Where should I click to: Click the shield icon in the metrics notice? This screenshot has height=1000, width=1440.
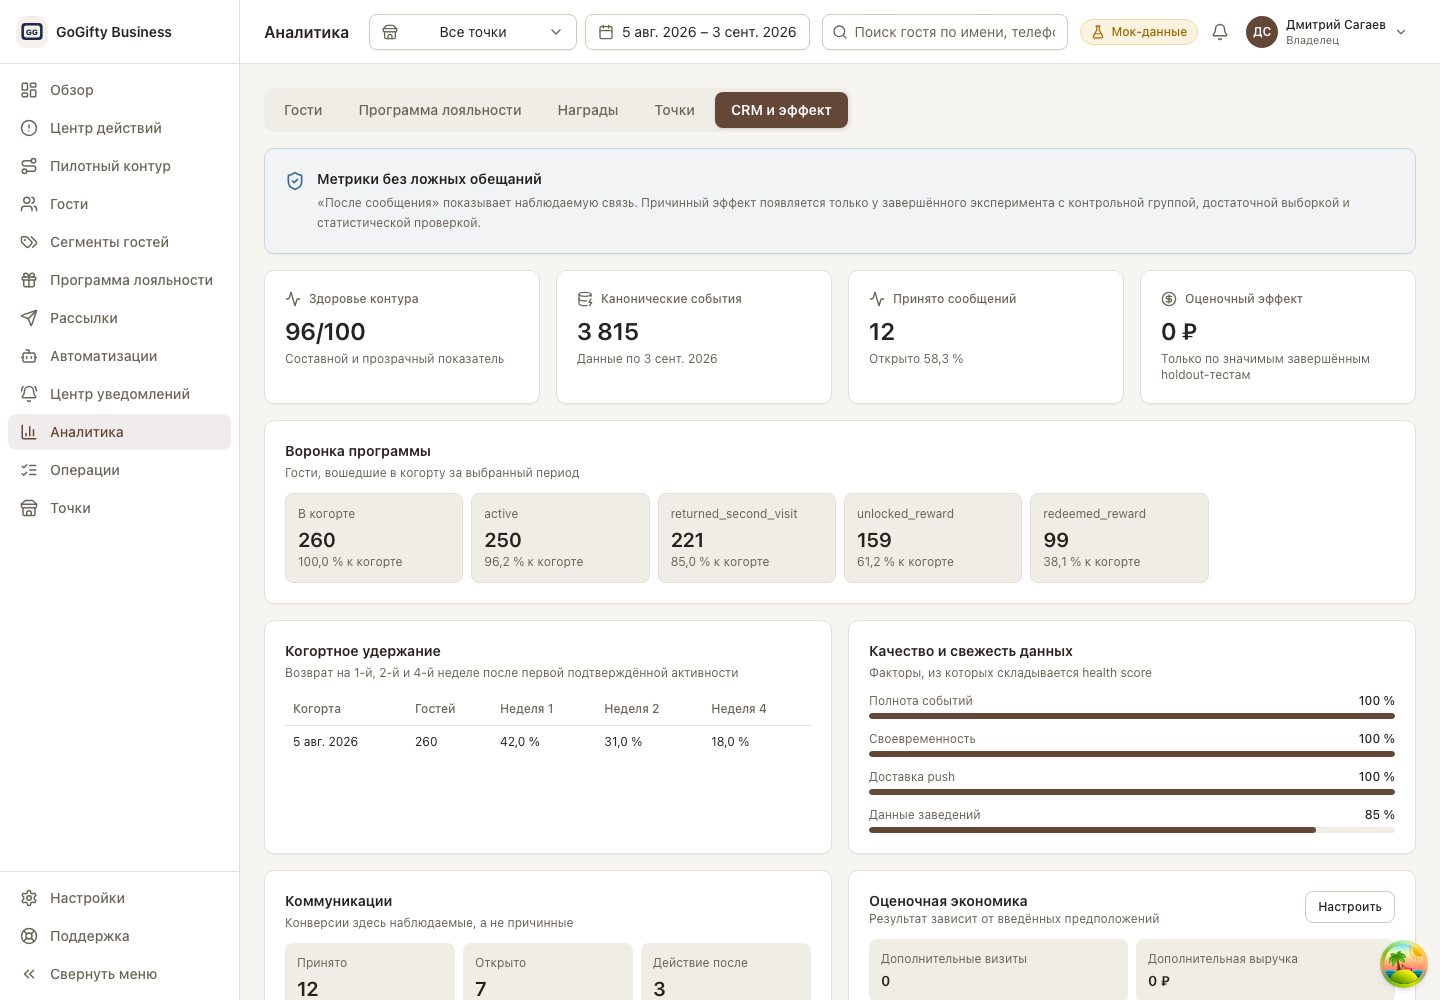295,180
